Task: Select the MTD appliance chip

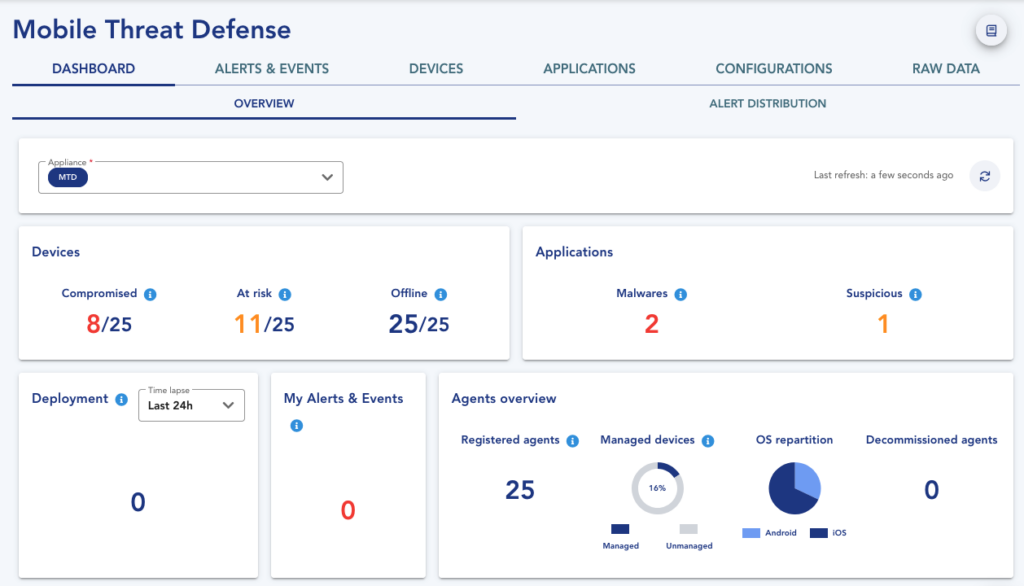Action: pos(66,177)
